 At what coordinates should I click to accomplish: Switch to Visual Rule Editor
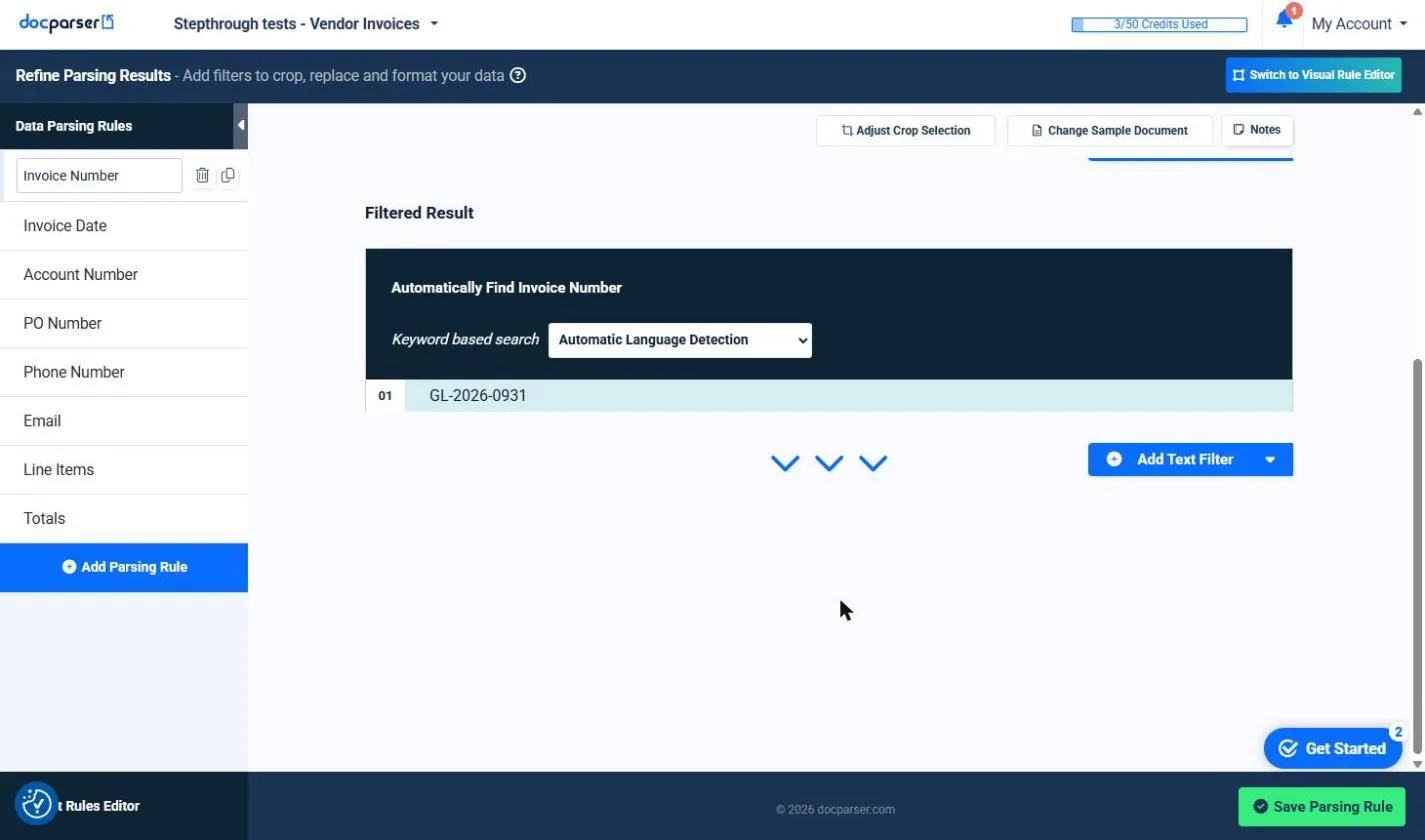pos(1314,75)
